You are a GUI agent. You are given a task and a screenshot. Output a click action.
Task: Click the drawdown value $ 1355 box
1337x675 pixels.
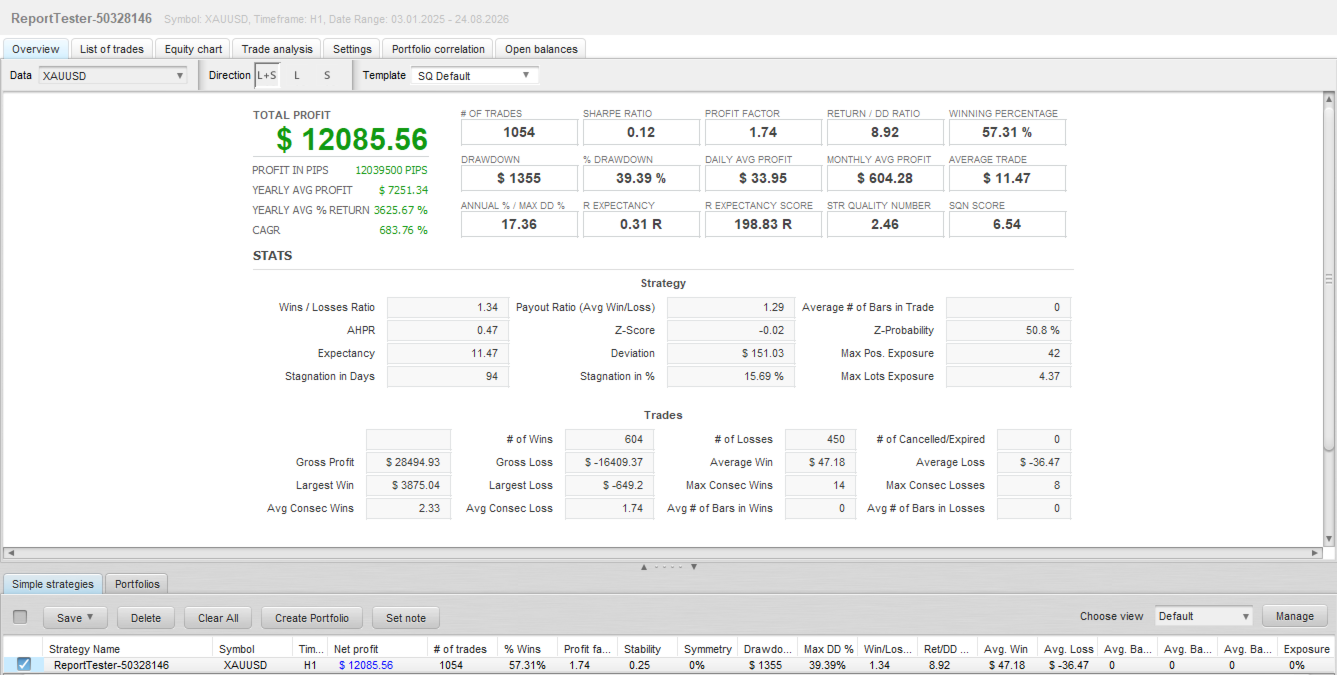click(519, 178)
